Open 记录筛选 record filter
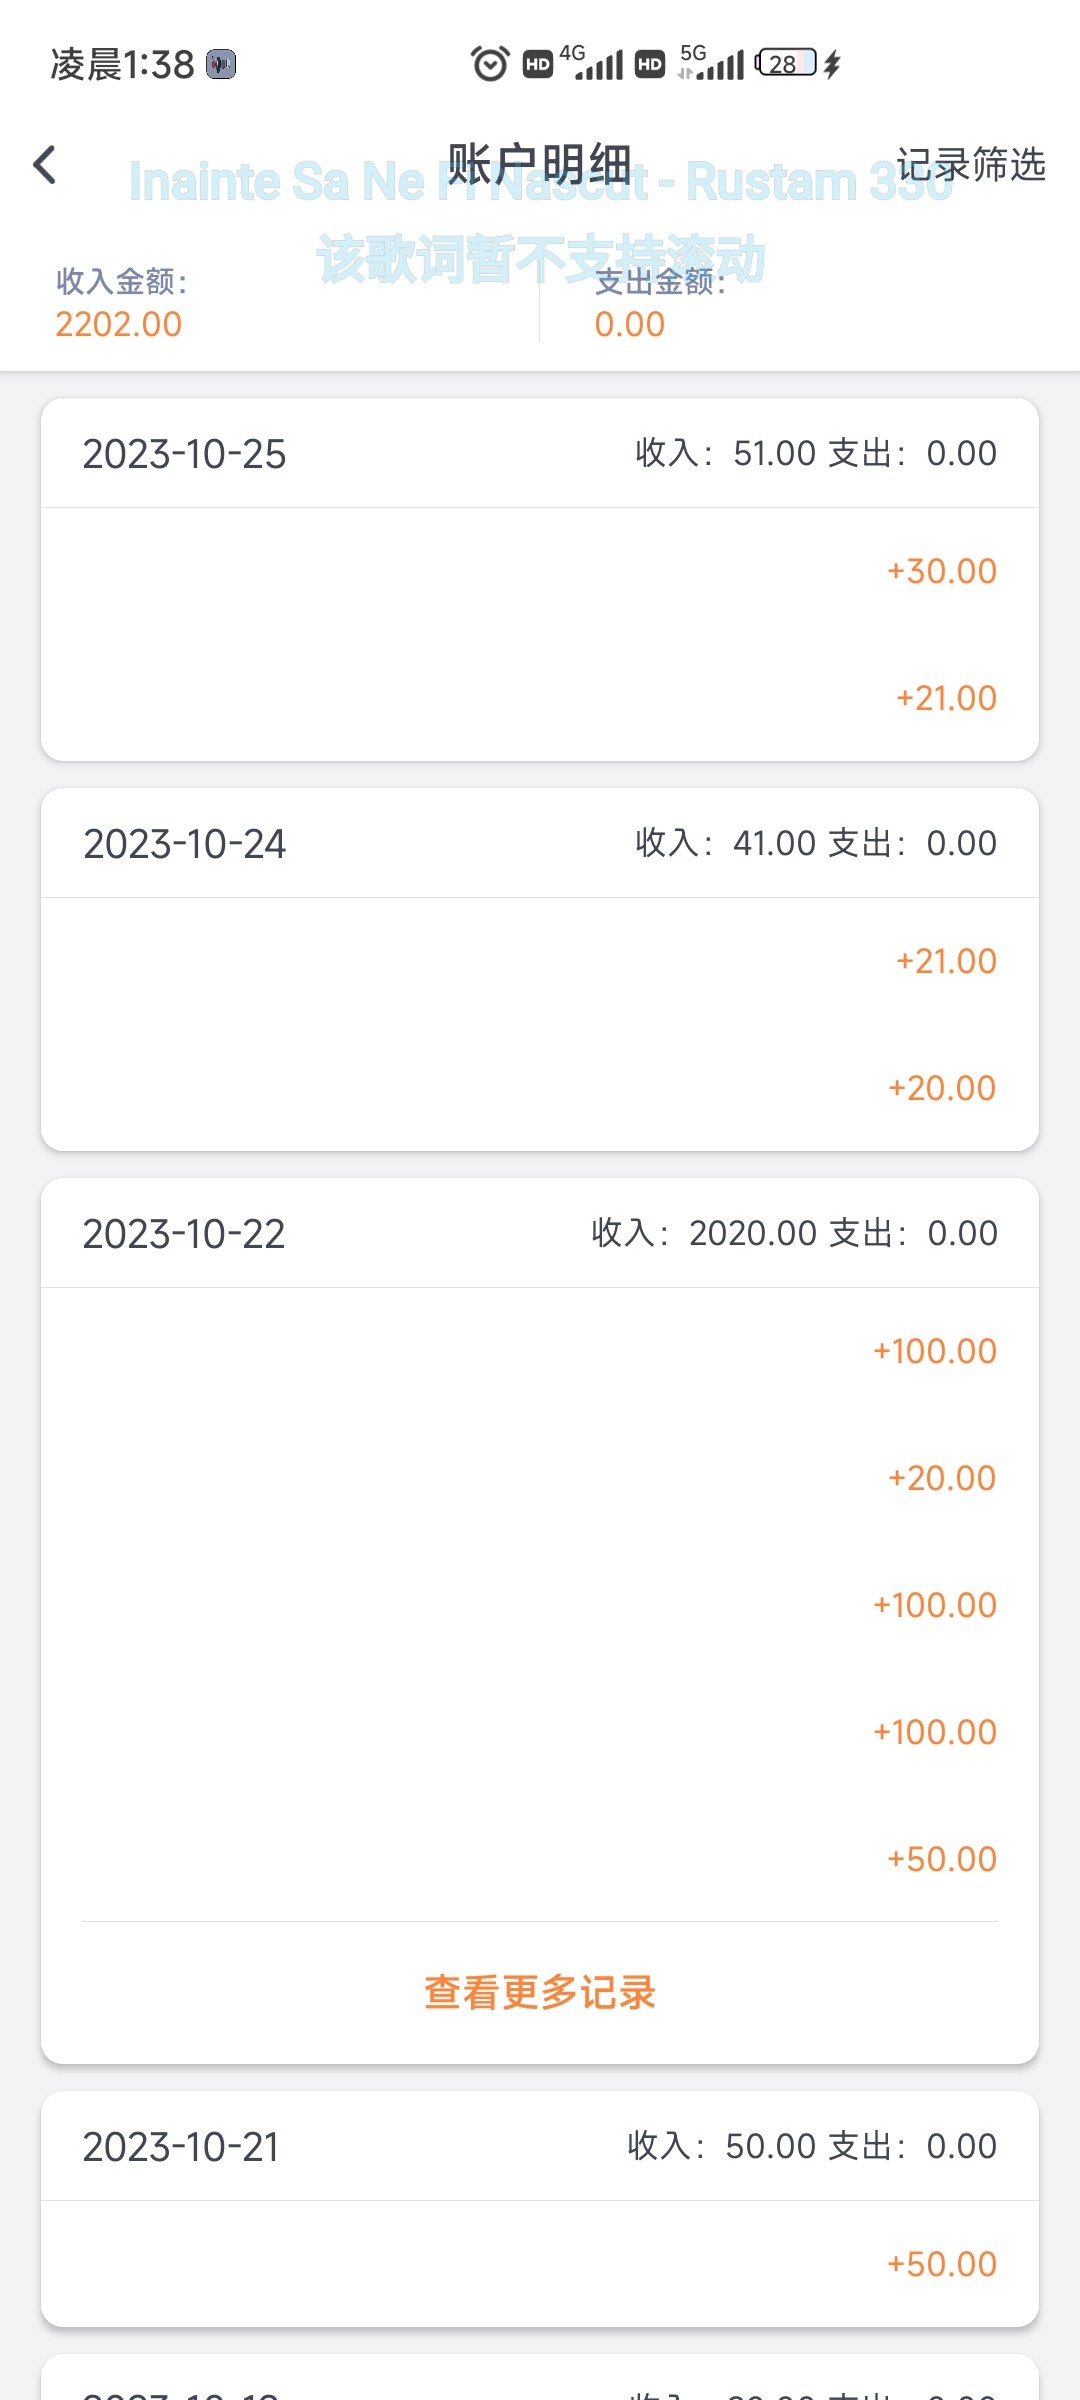The width and height of the screenshot is (1080, 2400). 970,165
